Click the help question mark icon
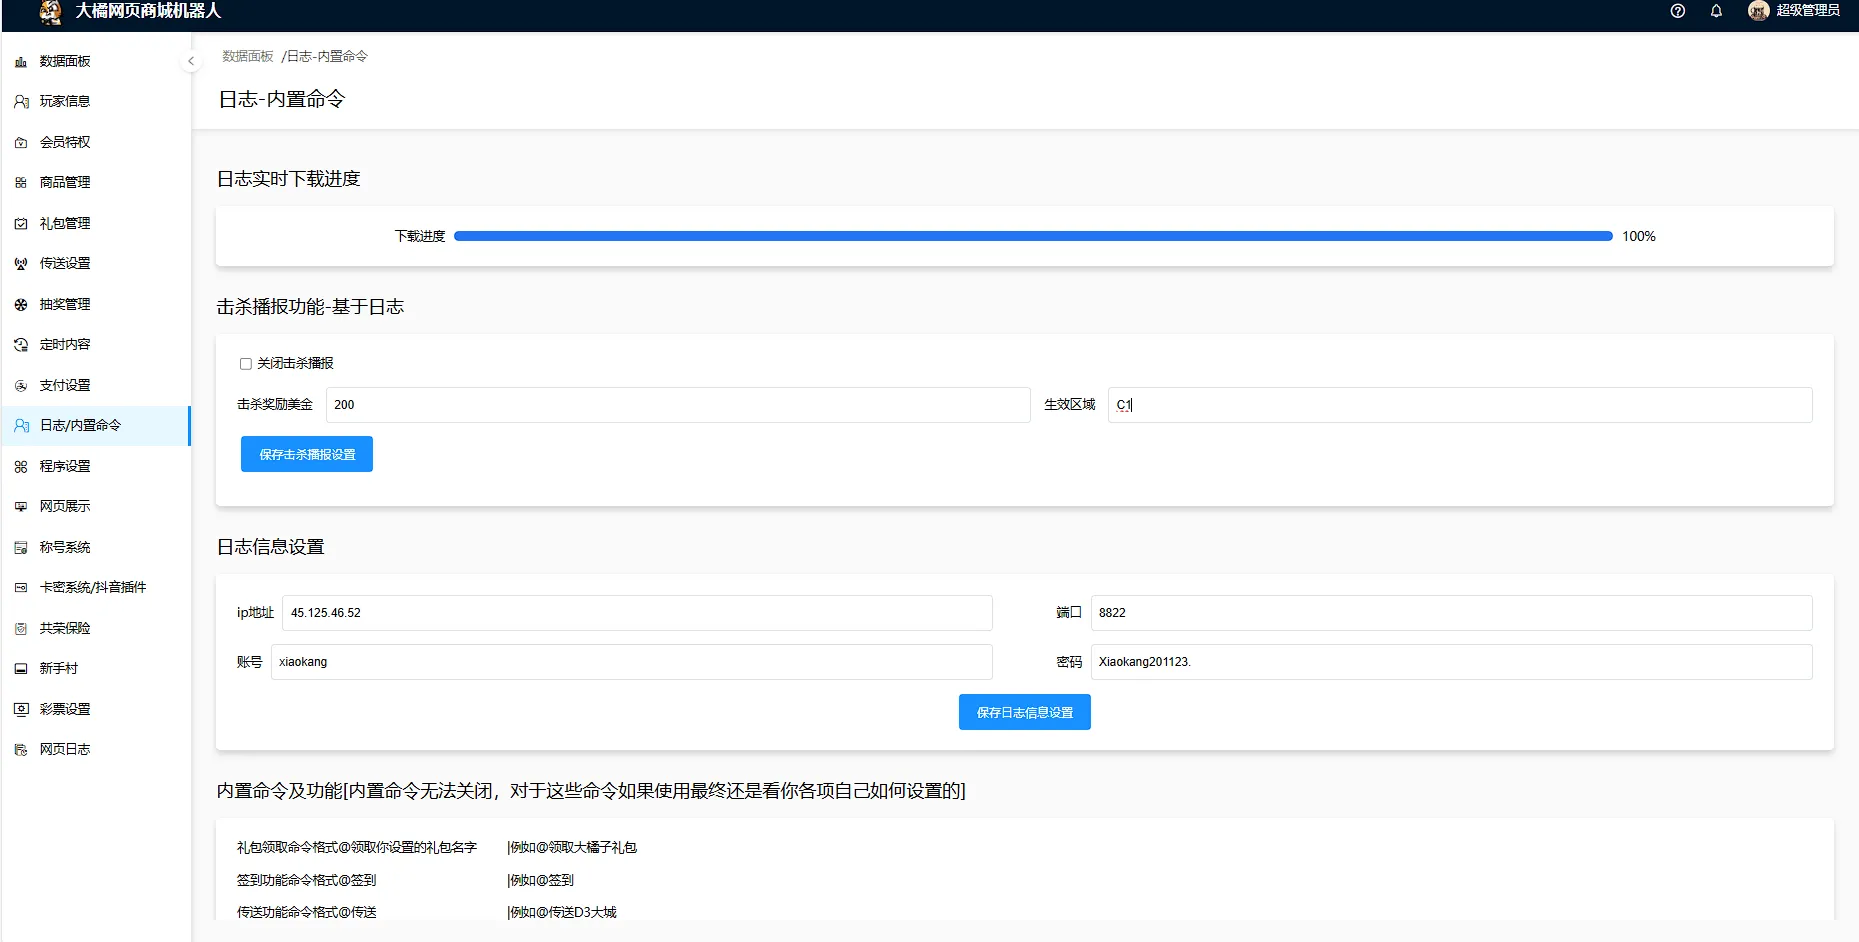Screen dimensions: 1859x942 click(x=1678, y=11)
